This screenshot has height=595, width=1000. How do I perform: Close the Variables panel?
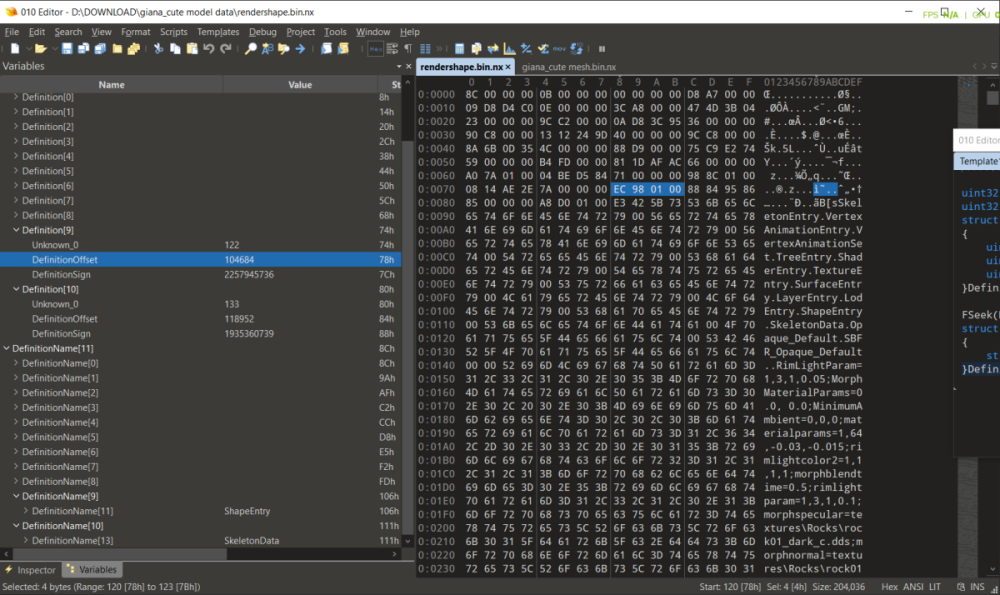coord(409,66)
